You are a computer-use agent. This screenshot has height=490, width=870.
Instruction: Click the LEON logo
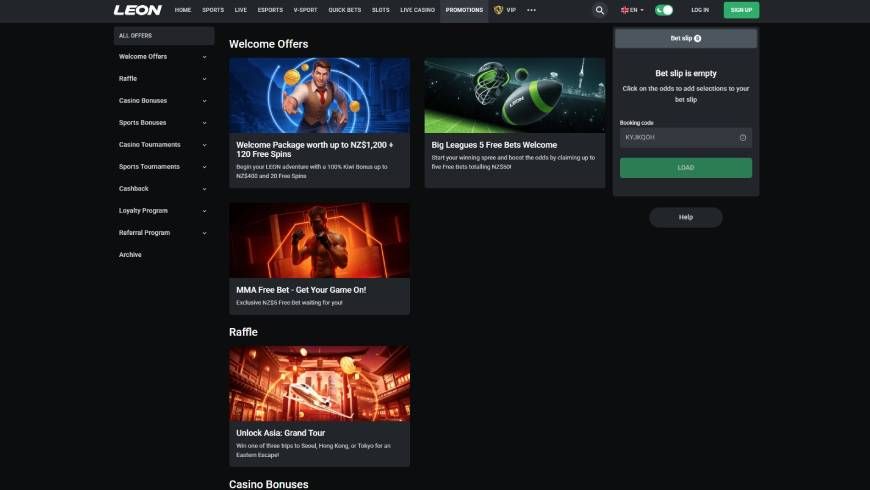point(138,10)
